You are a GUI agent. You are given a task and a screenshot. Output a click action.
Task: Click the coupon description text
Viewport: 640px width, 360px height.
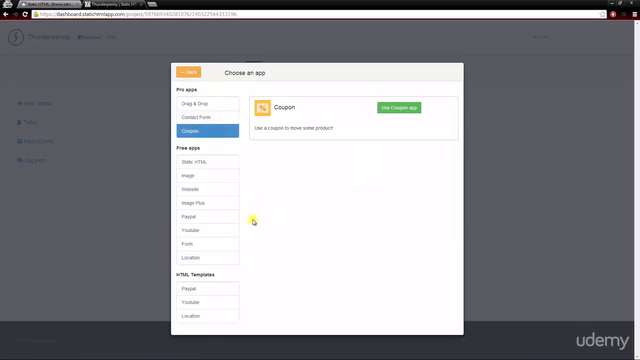tap(294, 128)
